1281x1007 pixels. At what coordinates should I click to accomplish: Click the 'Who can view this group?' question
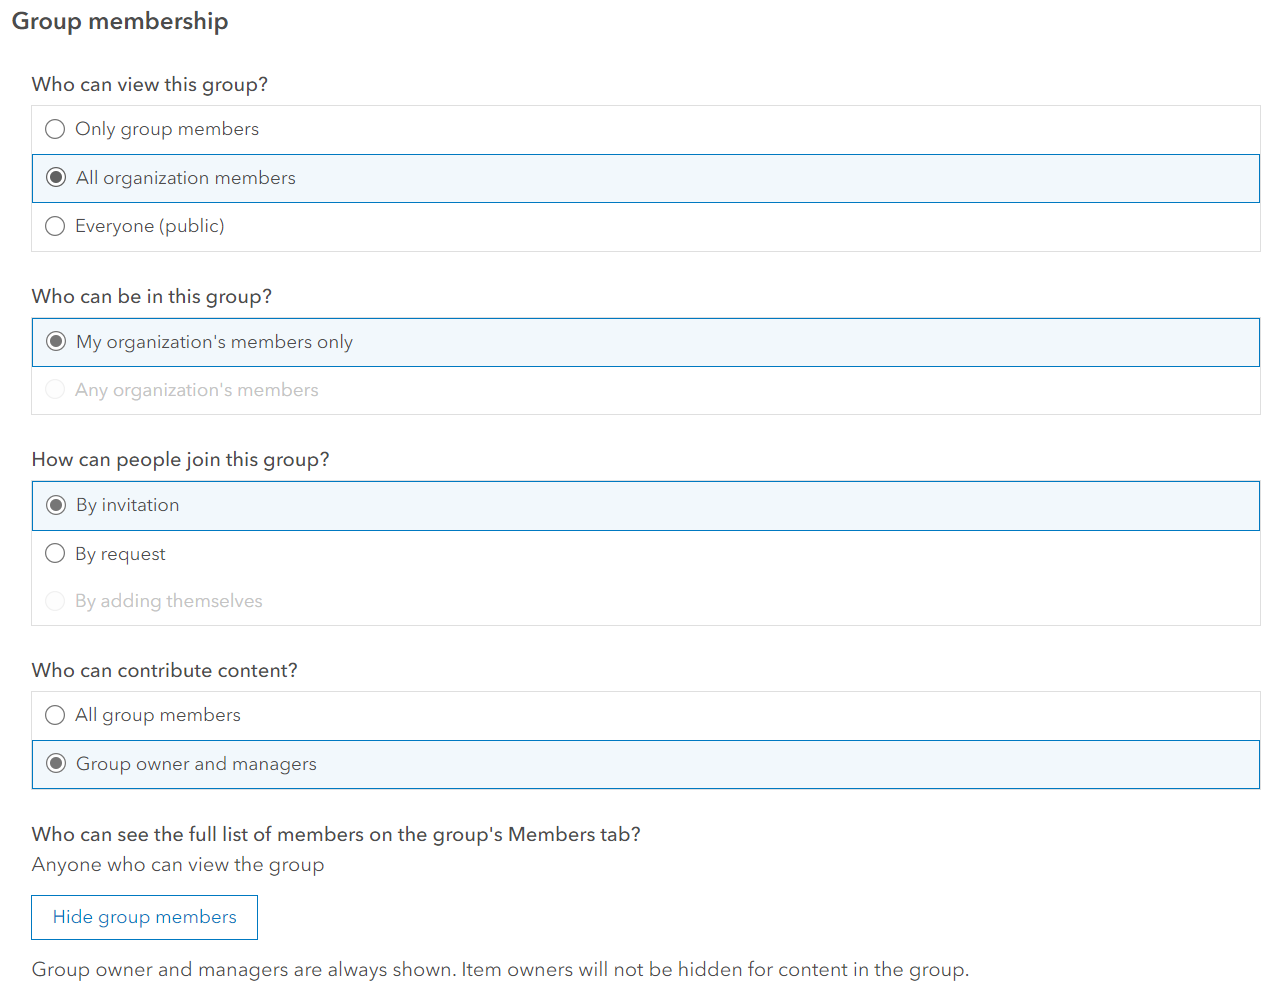coord(150,84)
